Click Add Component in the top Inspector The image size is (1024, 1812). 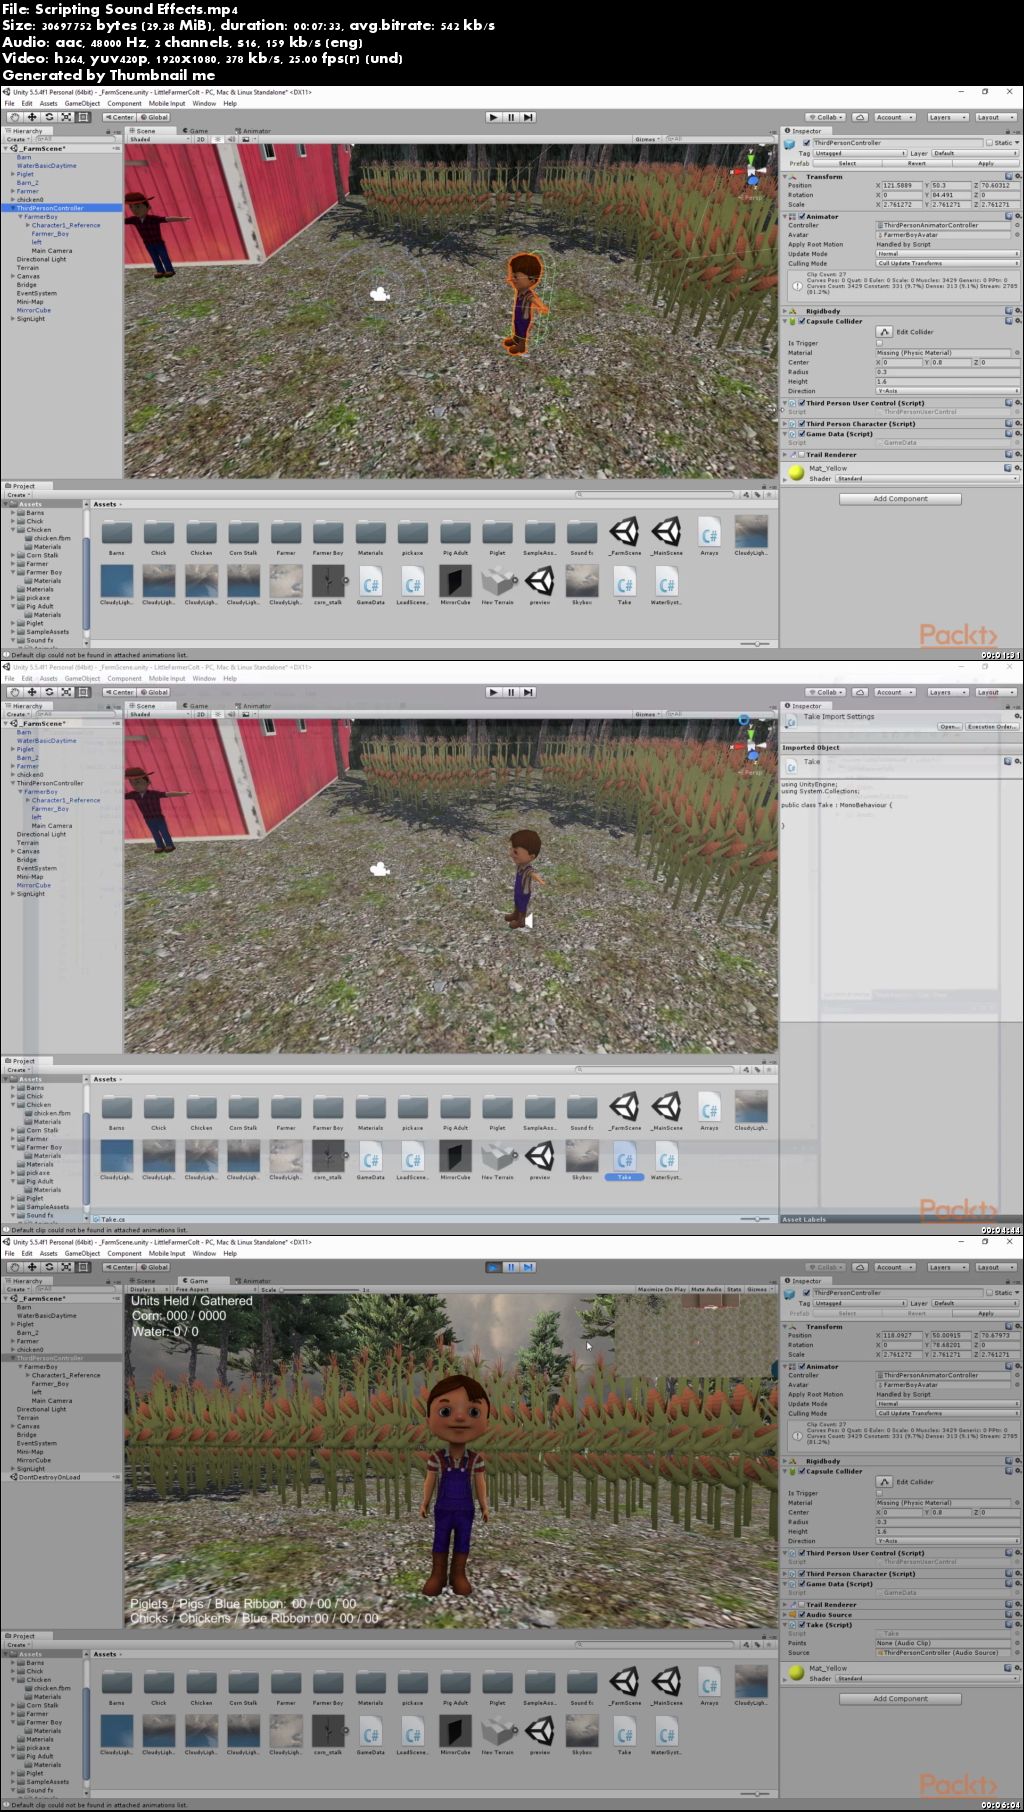(900, 498)
